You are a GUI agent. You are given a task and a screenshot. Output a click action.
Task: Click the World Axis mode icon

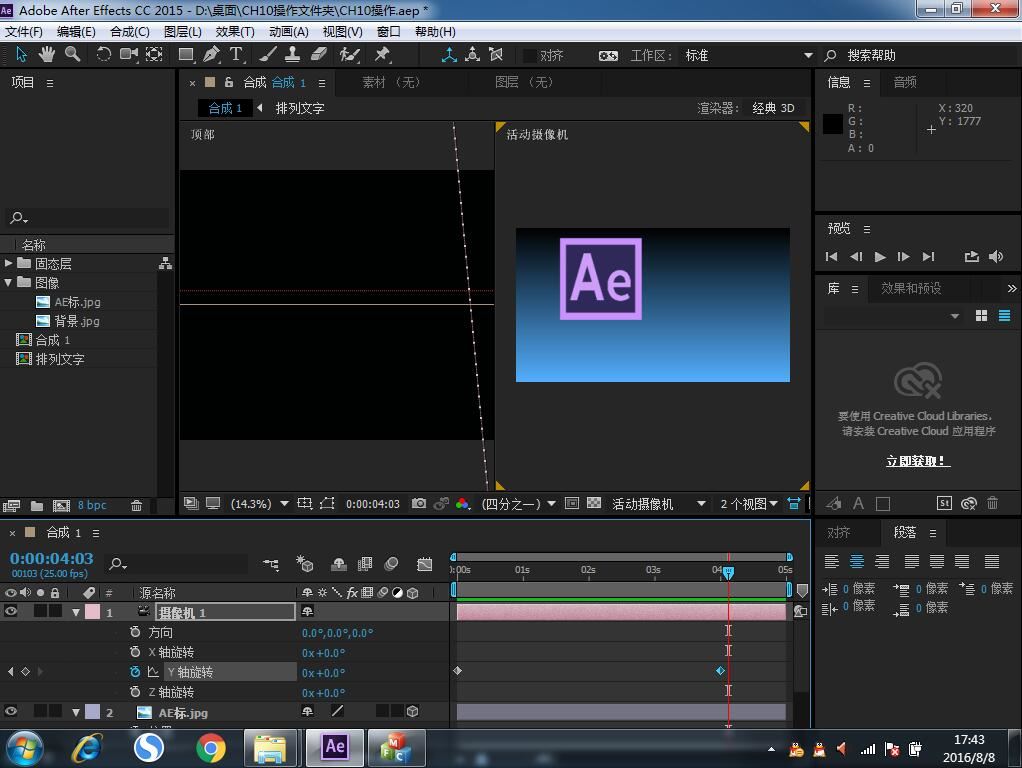[473, 55]
